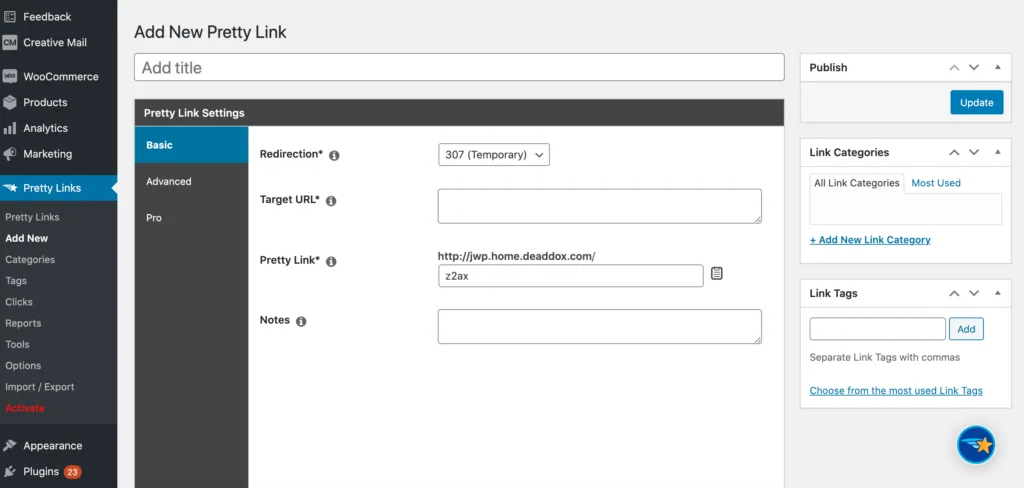
Task: Focus the Target URL text field
Action: click(x=599, y=206)
